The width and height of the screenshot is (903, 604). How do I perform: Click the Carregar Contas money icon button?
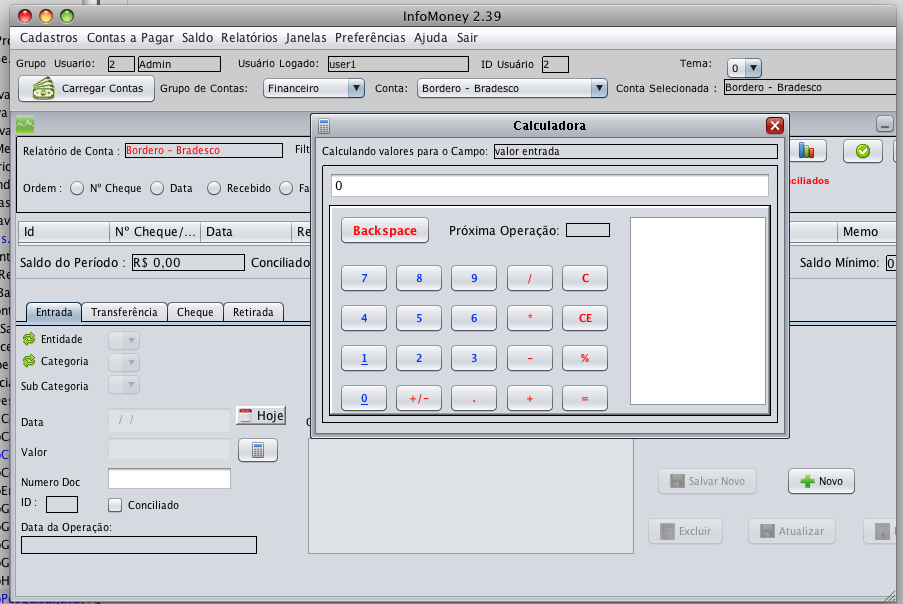(86, 88)
